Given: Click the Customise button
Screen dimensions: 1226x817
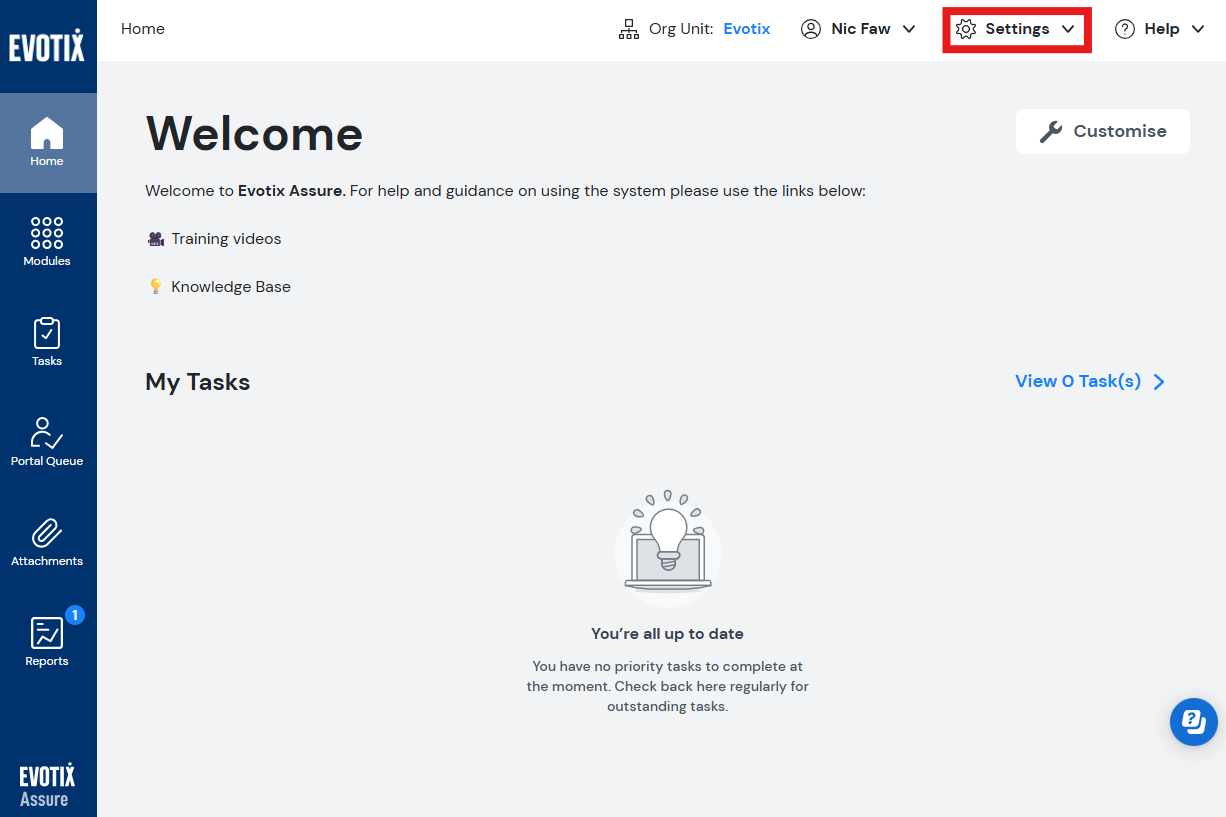Looking at the screenshot, I should [1103, 131].
